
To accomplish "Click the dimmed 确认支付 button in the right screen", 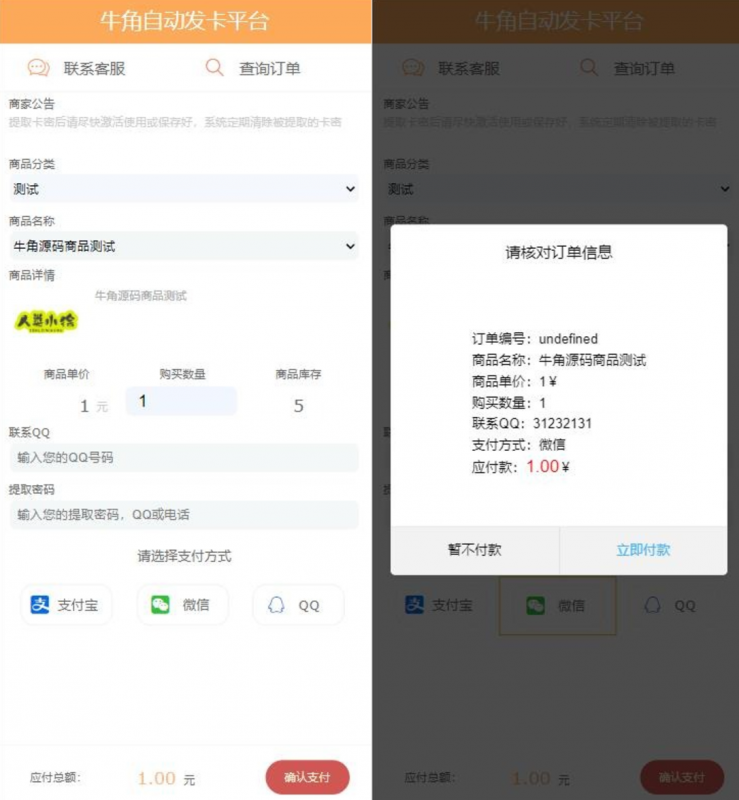I will pos(682,777).
